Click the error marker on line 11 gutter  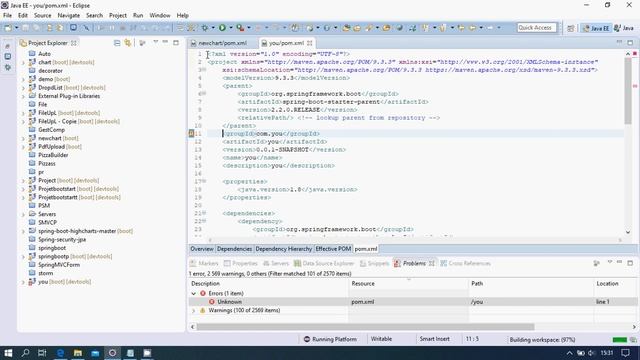tap(191, 133)
